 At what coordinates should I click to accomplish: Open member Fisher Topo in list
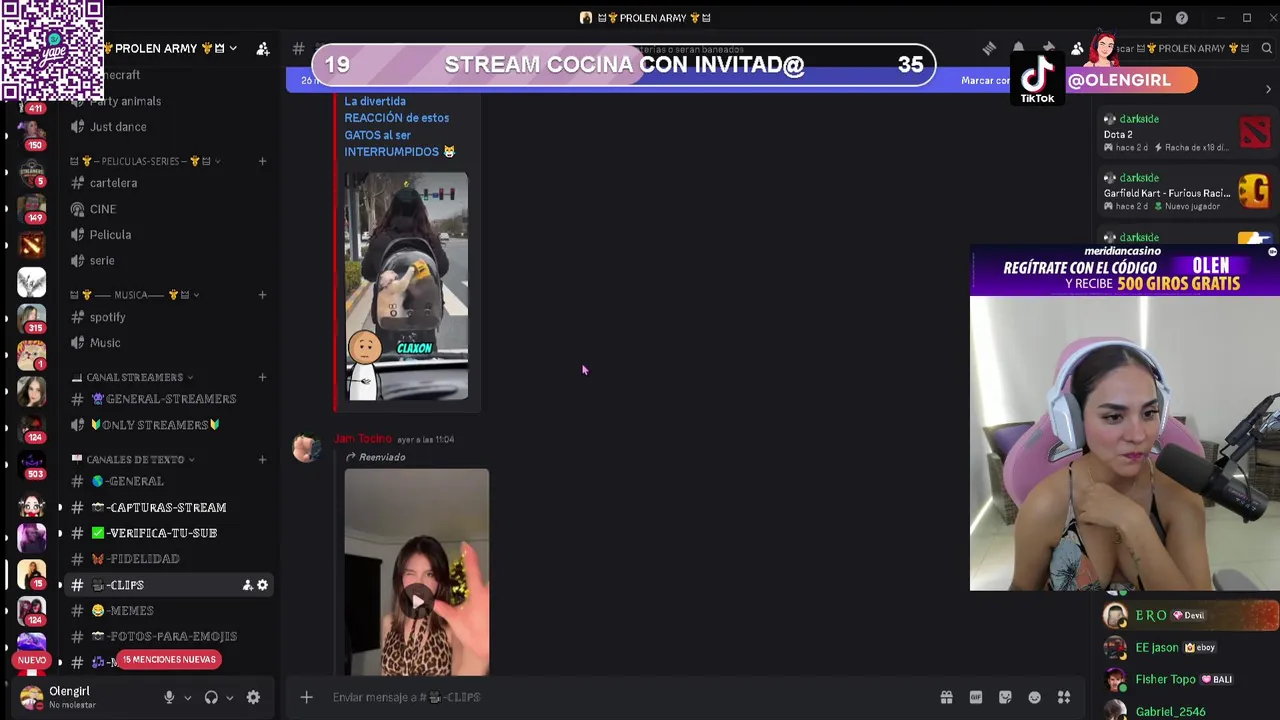coord(1188,679)
